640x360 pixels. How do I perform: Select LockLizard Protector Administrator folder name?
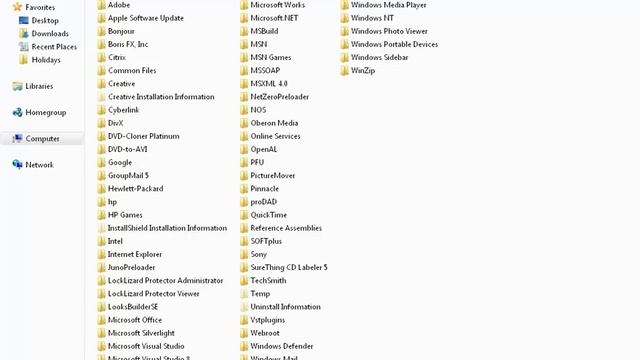coord(165,280)
